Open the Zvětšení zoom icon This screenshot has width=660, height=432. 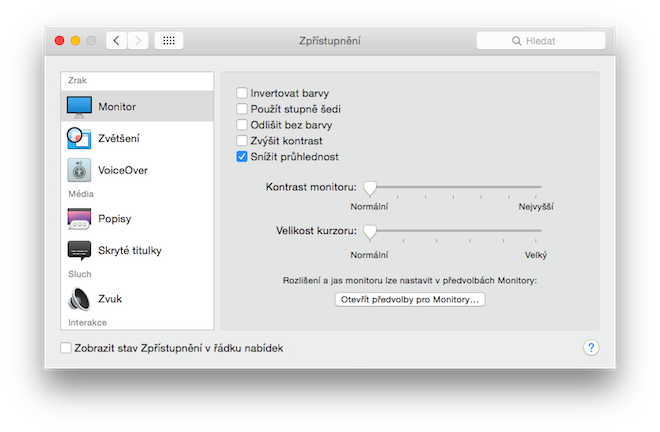pyautogui.click(x=80, y=138)
